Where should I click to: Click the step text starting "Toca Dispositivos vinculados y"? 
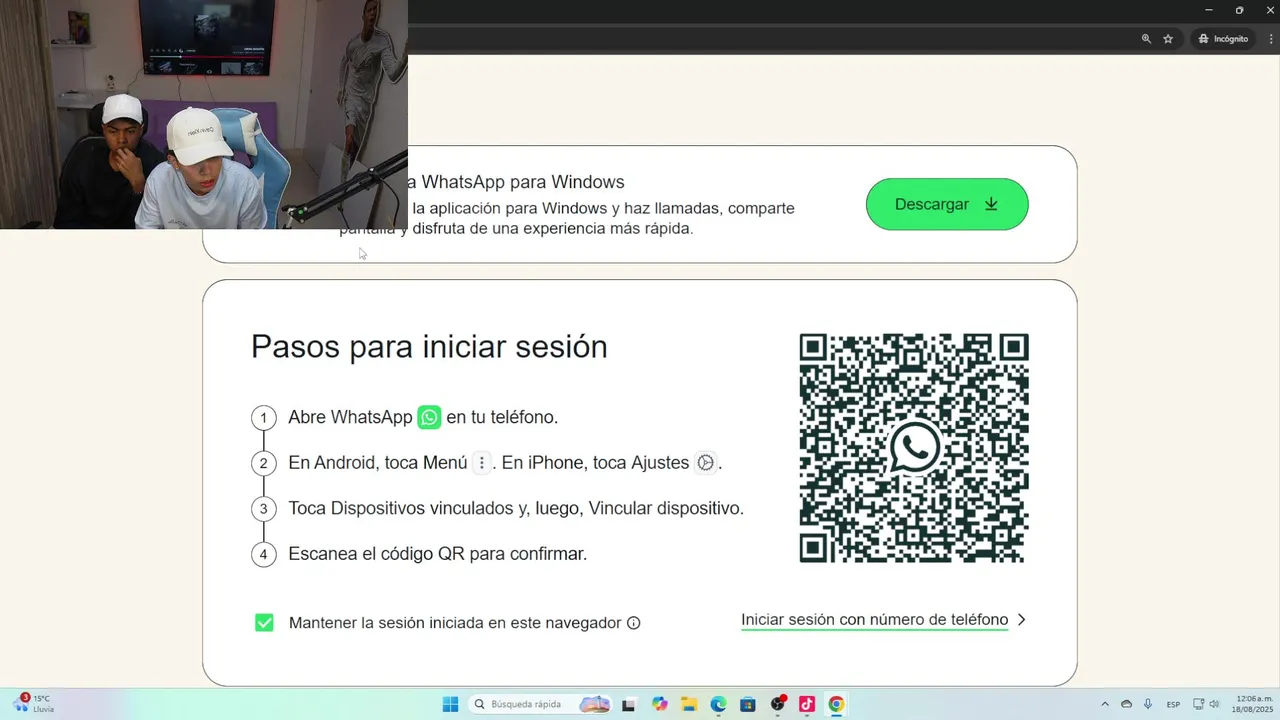tap(516, 508)
